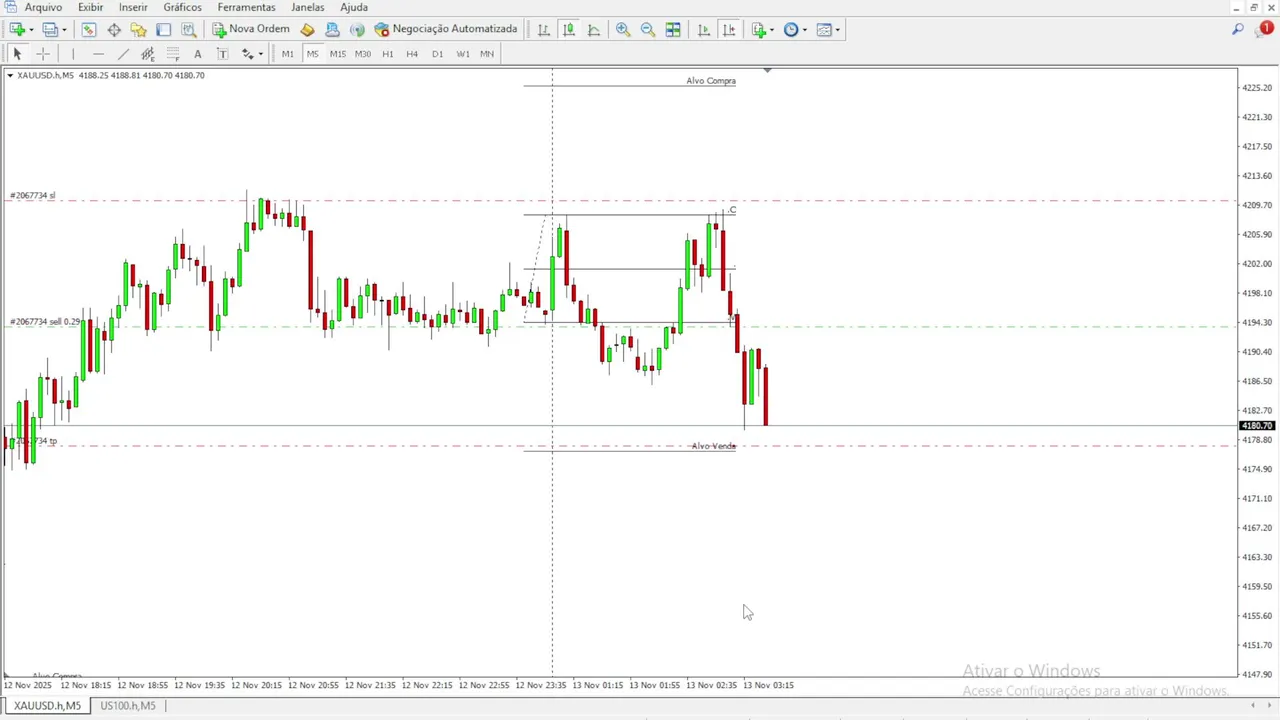Toggle Negociação Automatizada button
Image resolution: width=1280 pixels, height=720 pixels.
(446, 30)
